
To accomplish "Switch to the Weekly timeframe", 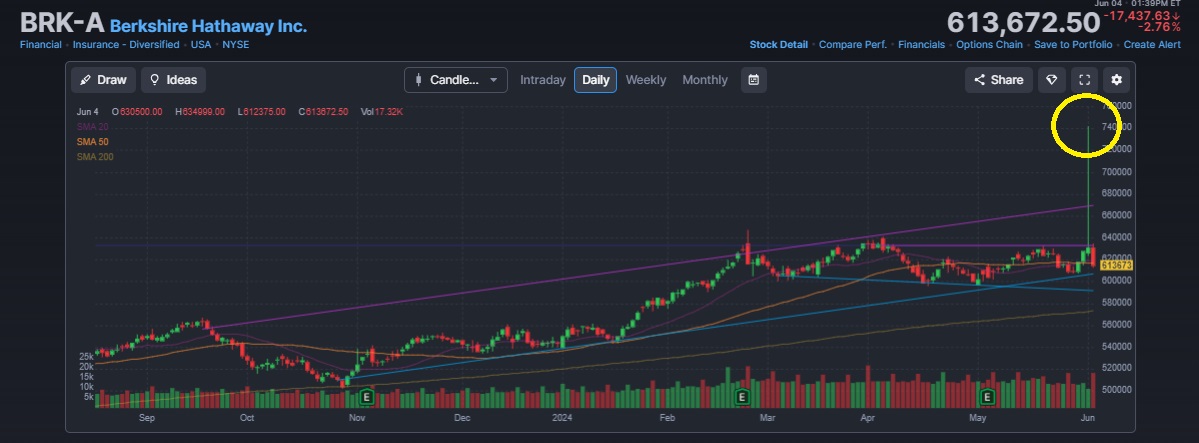I will pos(646,80).
